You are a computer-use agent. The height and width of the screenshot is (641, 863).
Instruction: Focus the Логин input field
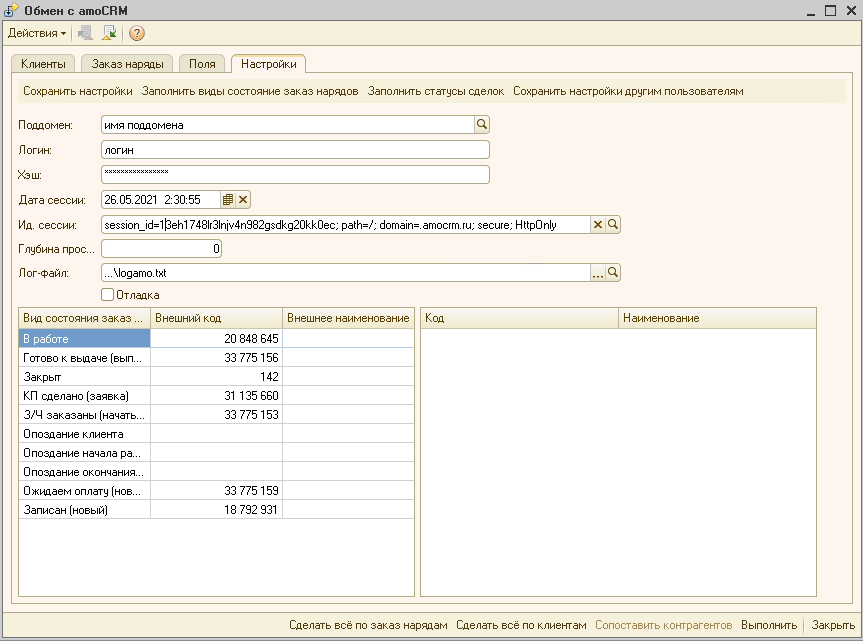(x=296, y=150)
